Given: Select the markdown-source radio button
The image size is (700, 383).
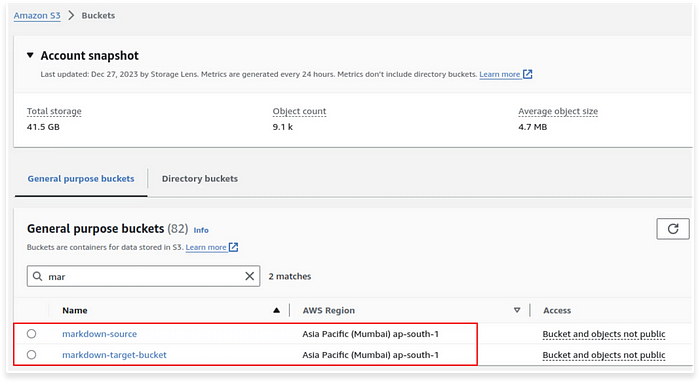Looking at the screenshot, I should pos(31,333).
